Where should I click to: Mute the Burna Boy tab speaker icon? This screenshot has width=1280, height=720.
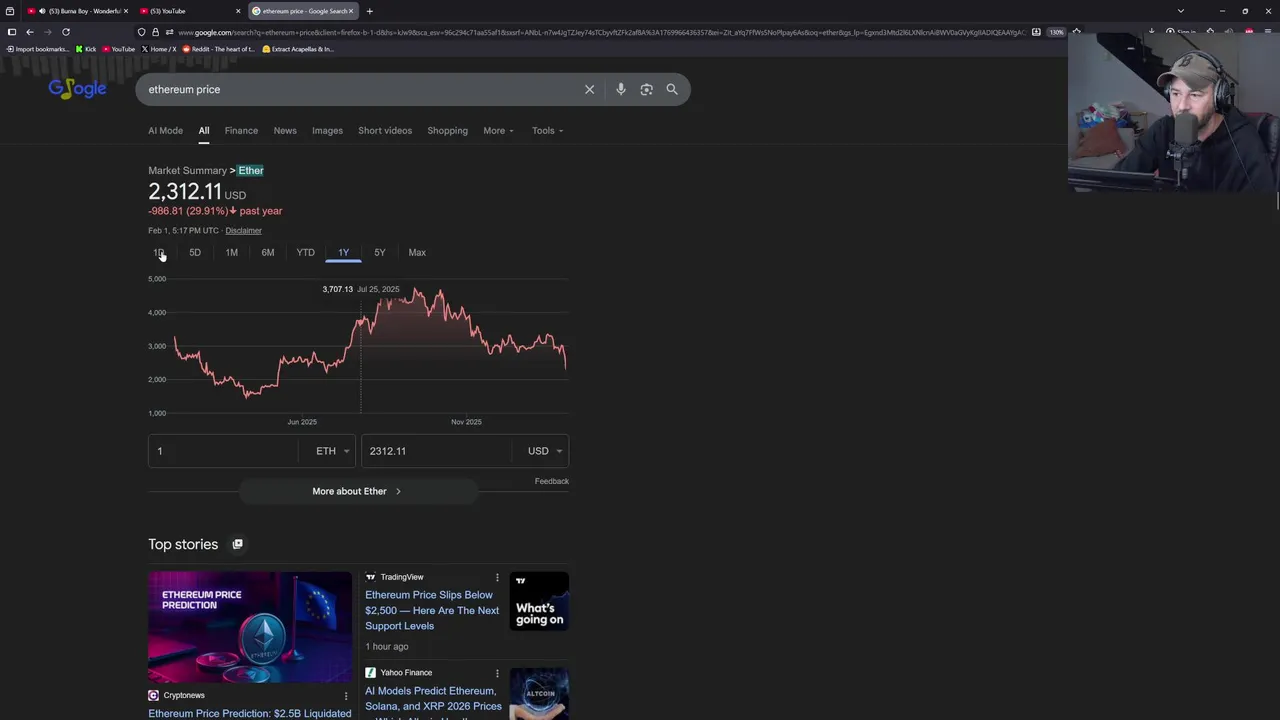click(42, 11)
